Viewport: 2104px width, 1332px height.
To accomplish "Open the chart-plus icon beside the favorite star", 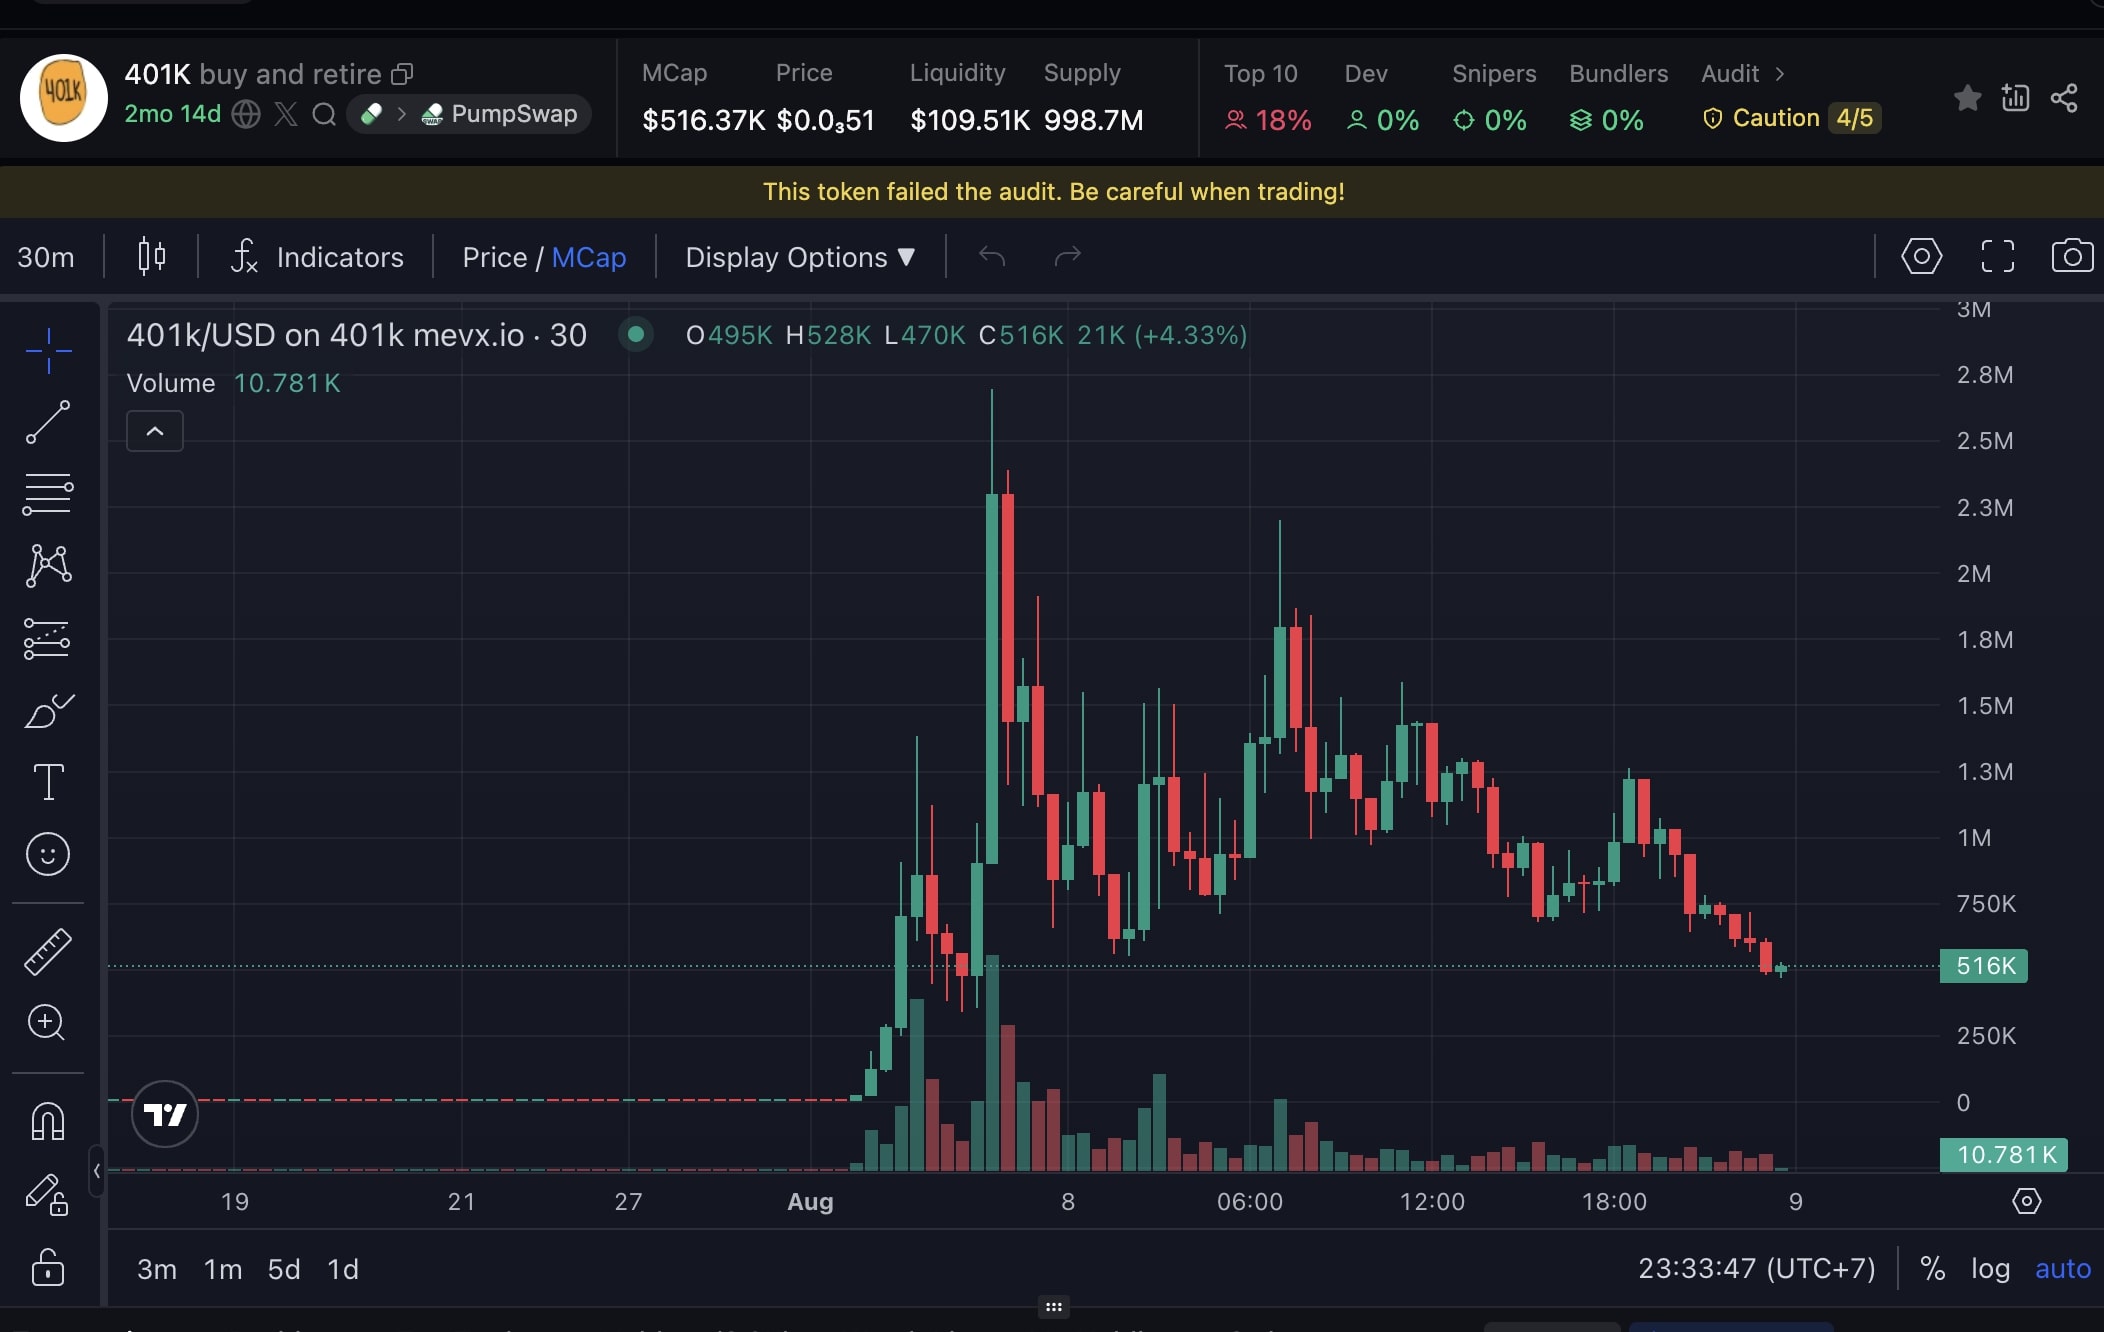I will click(2015, 98).
